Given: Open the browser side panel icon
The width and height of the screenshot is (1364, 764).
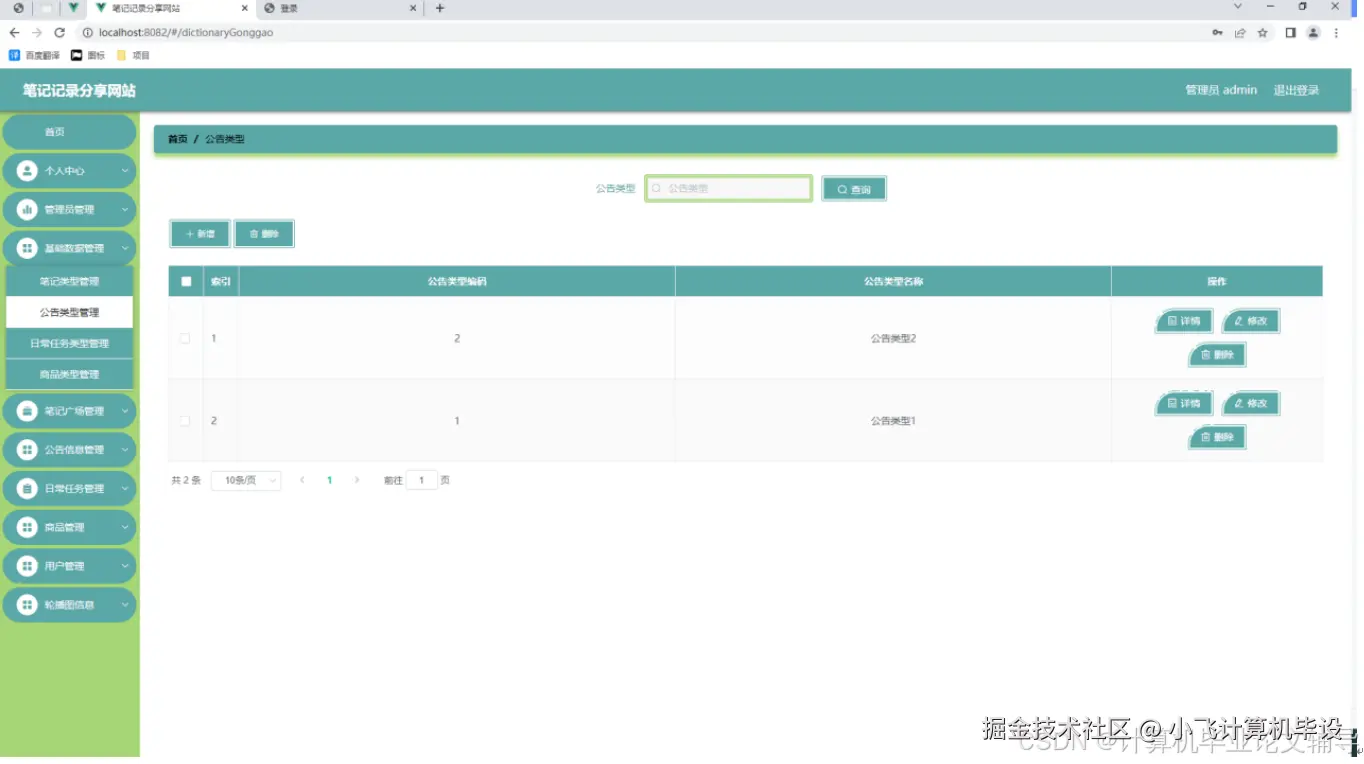Looking at the screenshot, I should (x=1291, y=33).
